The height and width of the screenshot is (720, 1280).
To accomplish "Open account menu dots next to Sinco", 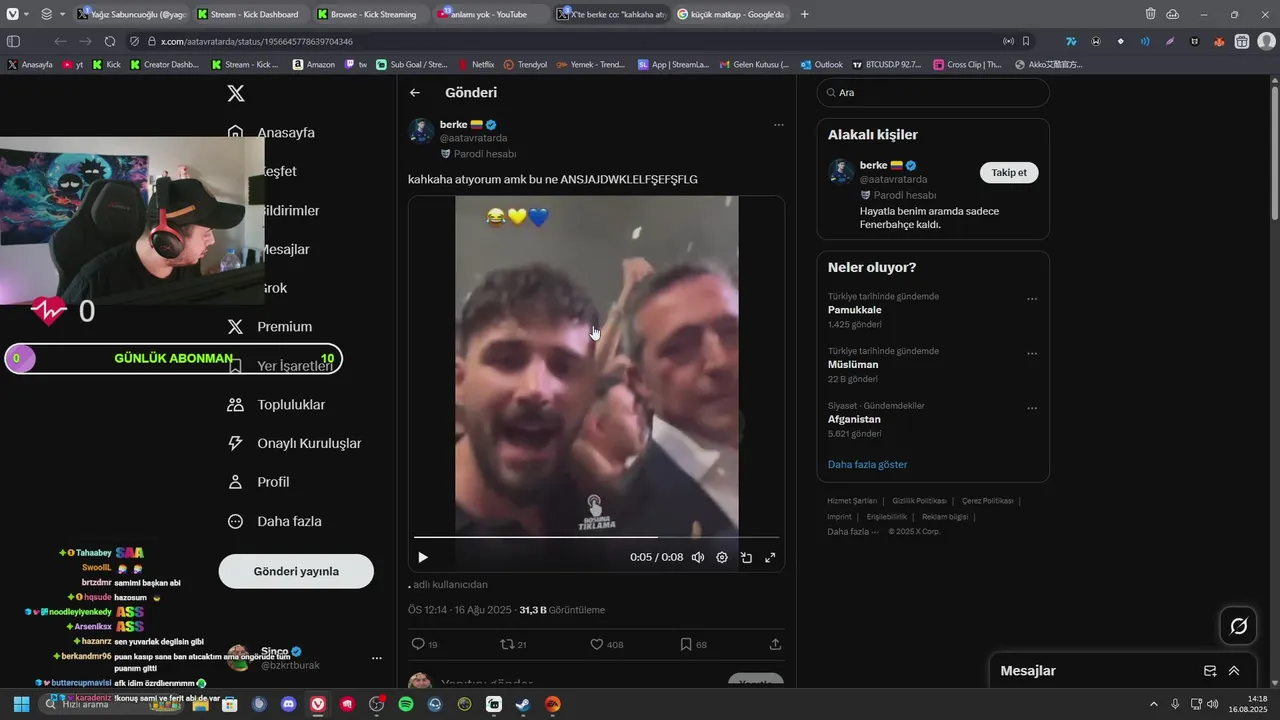I will (x=377, y=658).
